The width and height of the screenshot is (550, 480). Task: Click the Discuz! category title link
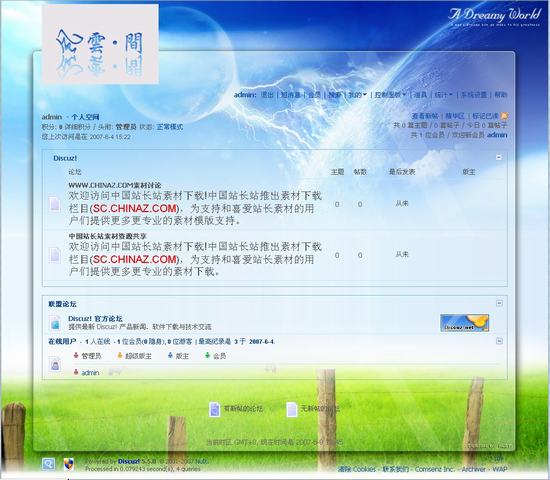[x=65, y=158]
